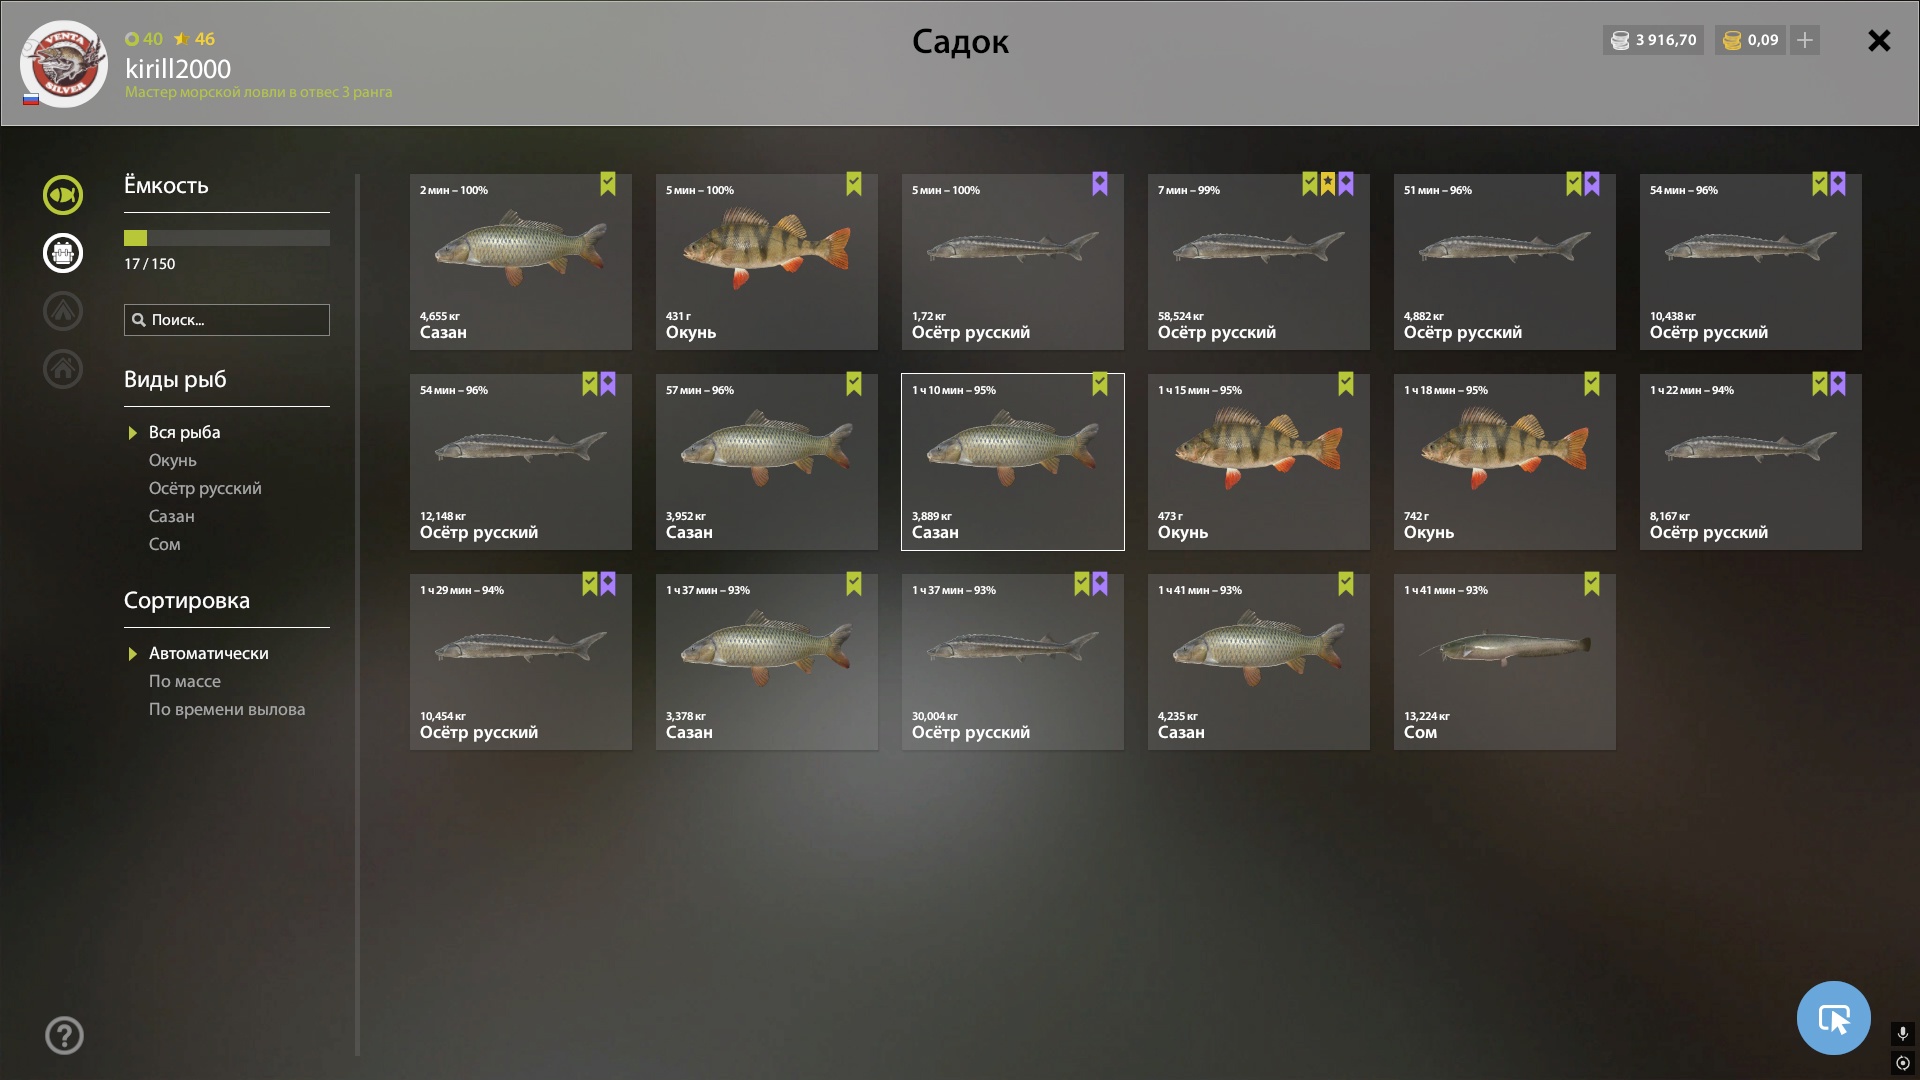Click the Поиск search field
Viewport: 1920px width, 1080px height.
click(227, 320)
